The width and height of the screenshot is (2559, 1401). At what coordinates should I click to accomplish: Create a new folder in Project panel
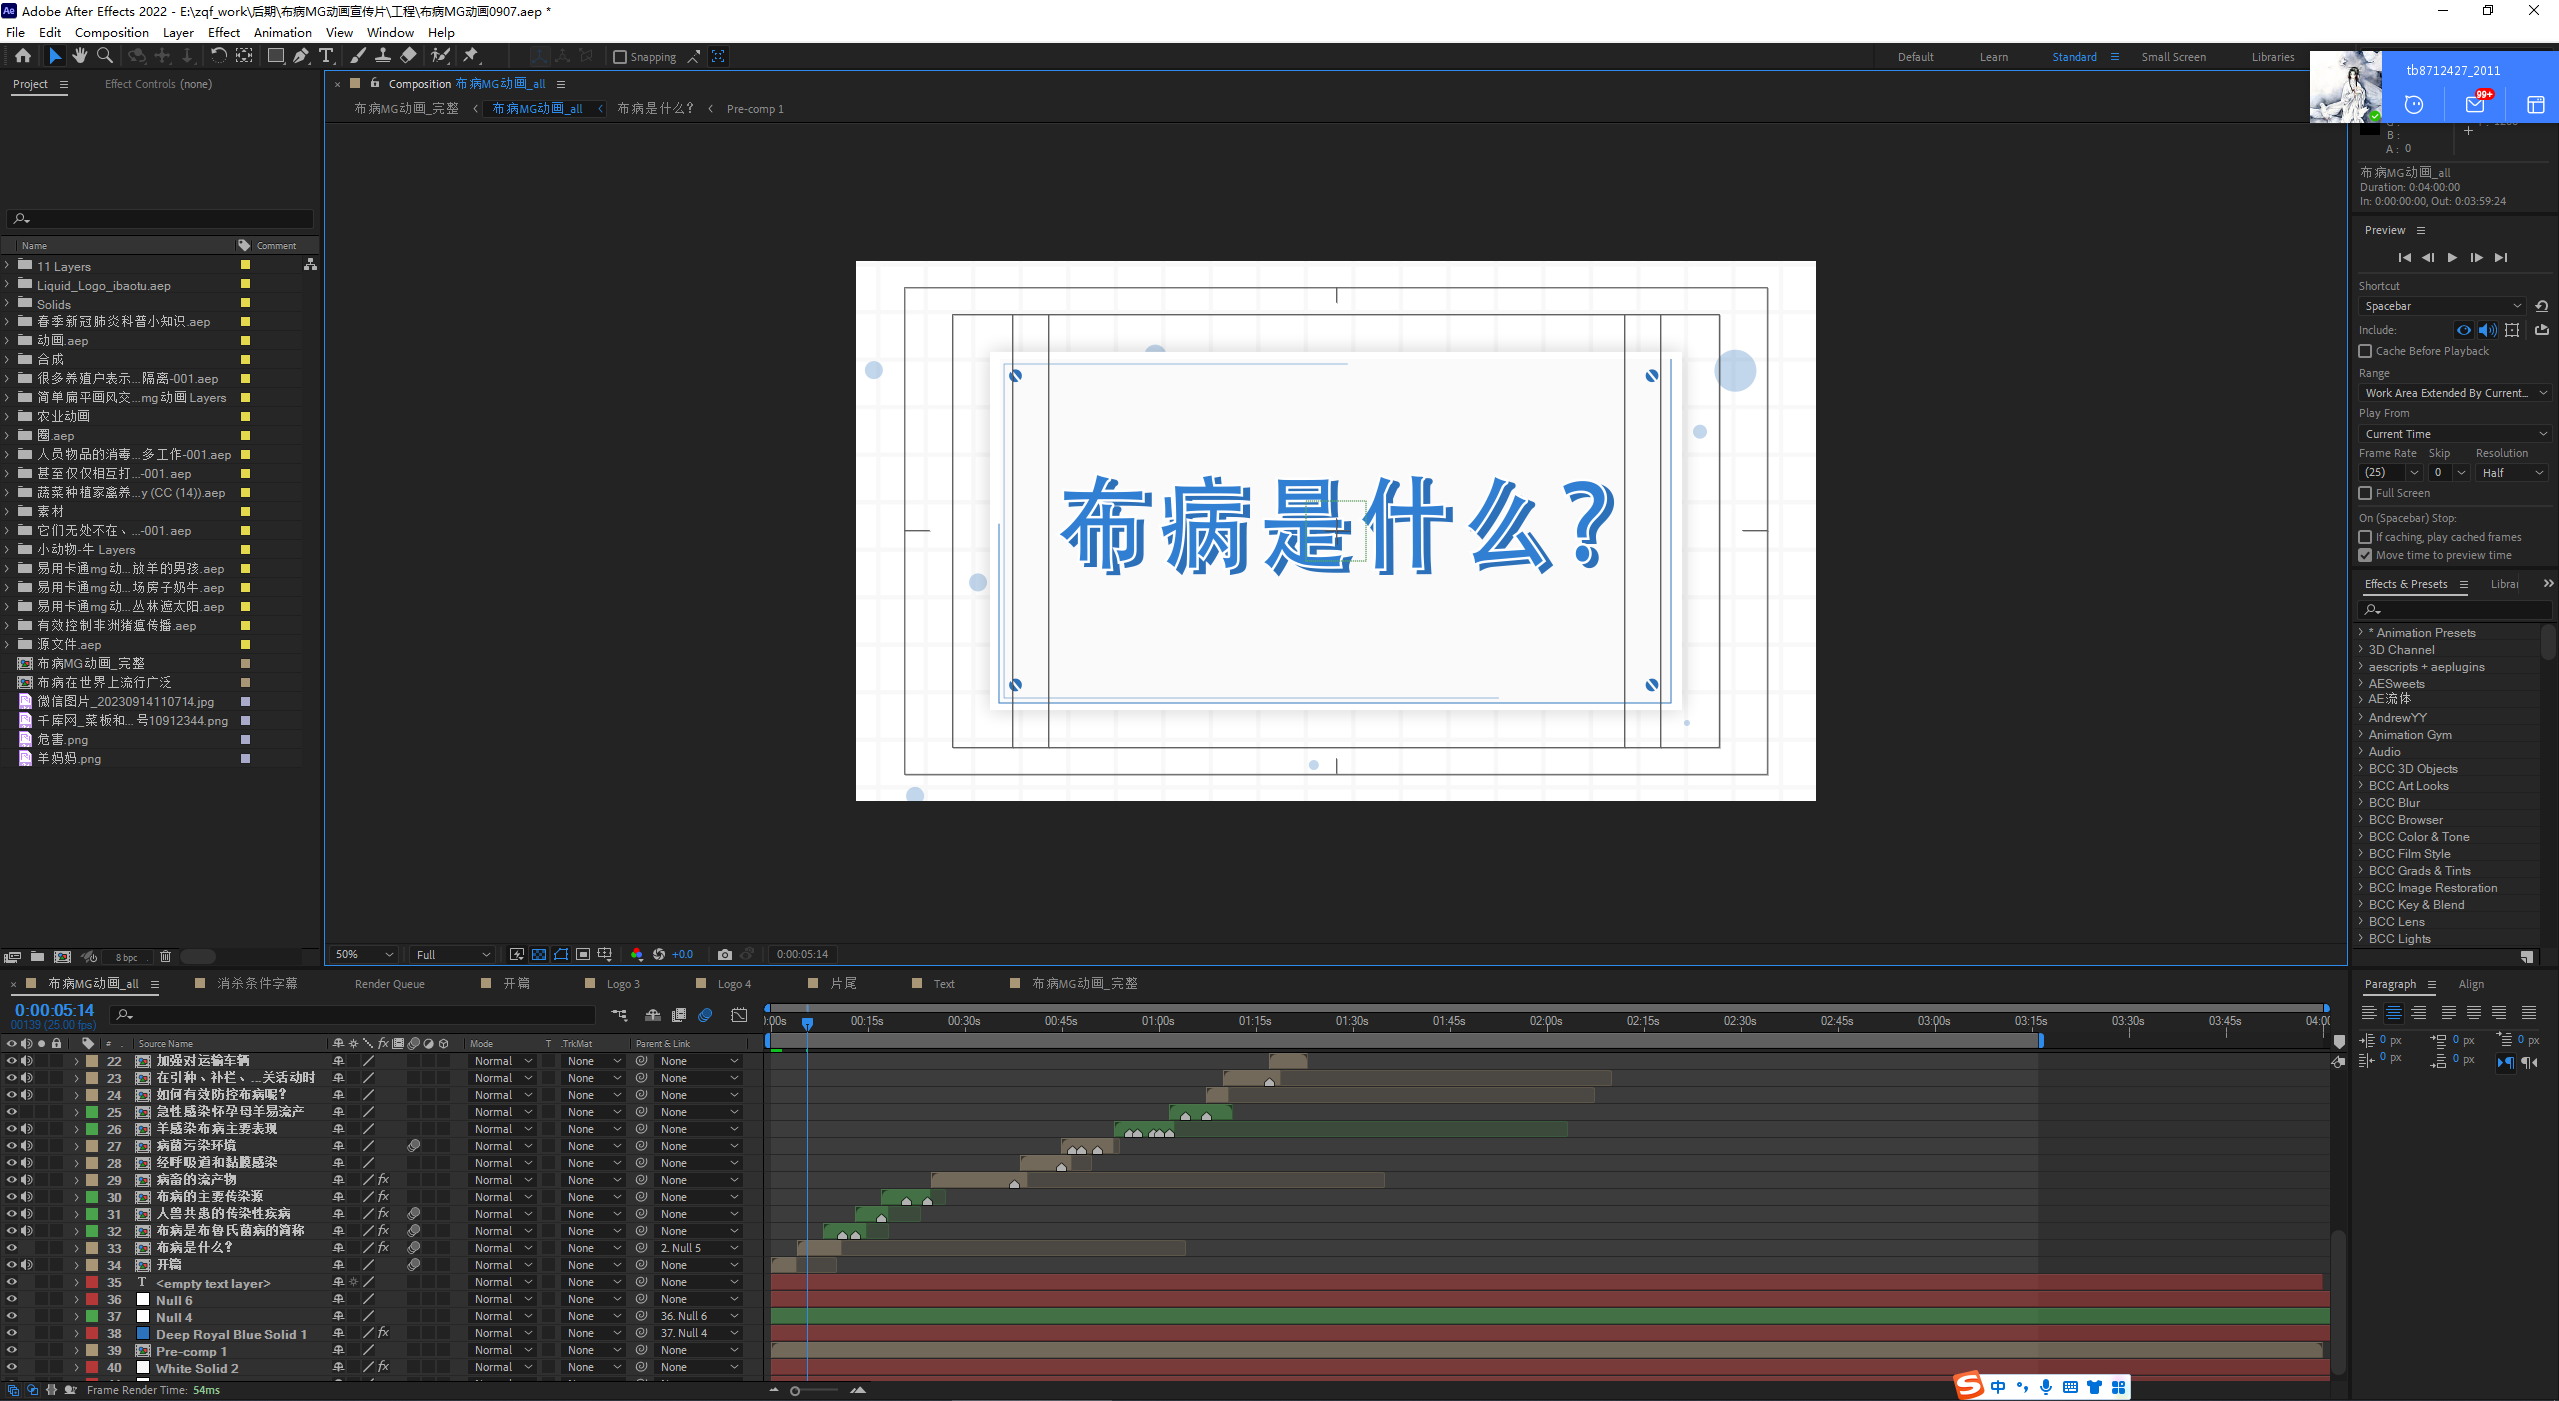pyautogui.click(x=37, y=957)
